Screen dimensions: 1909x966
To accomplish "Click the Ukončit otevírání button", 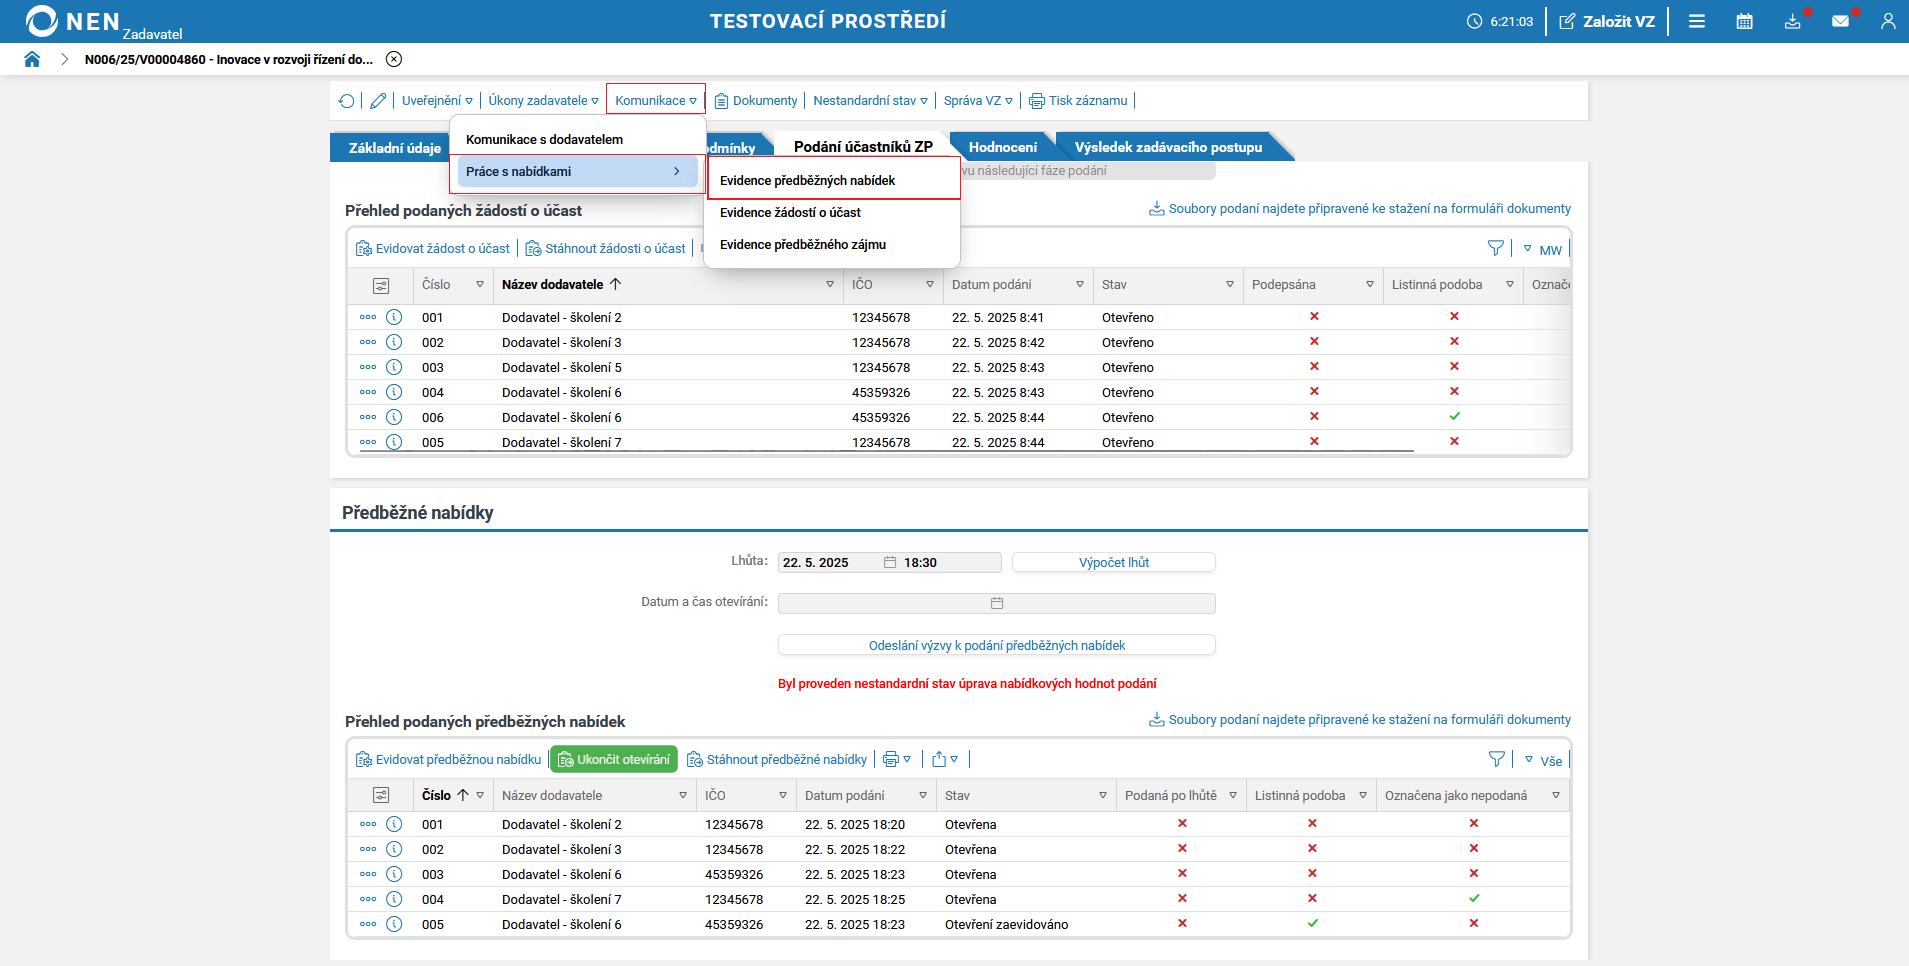I will click(x=614, y=760).
